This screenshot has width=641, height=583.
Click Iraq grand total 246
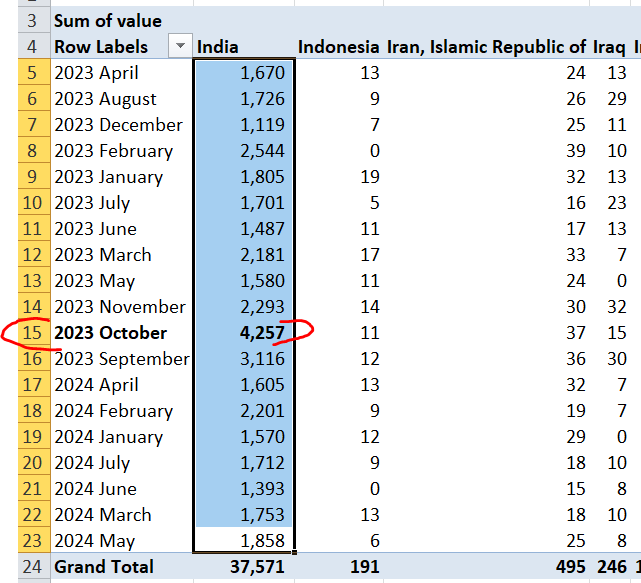[612, 567]
